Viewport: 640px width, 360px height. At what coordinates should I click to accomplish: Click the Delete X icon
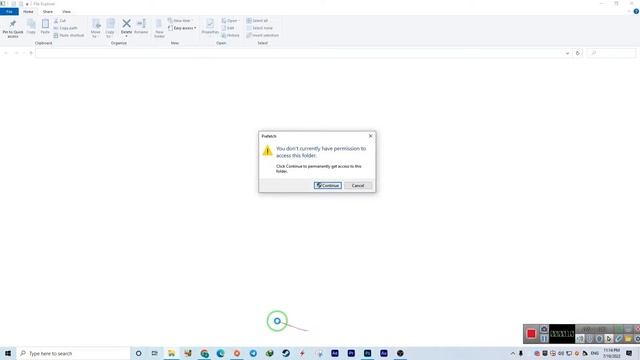(127, 24)
